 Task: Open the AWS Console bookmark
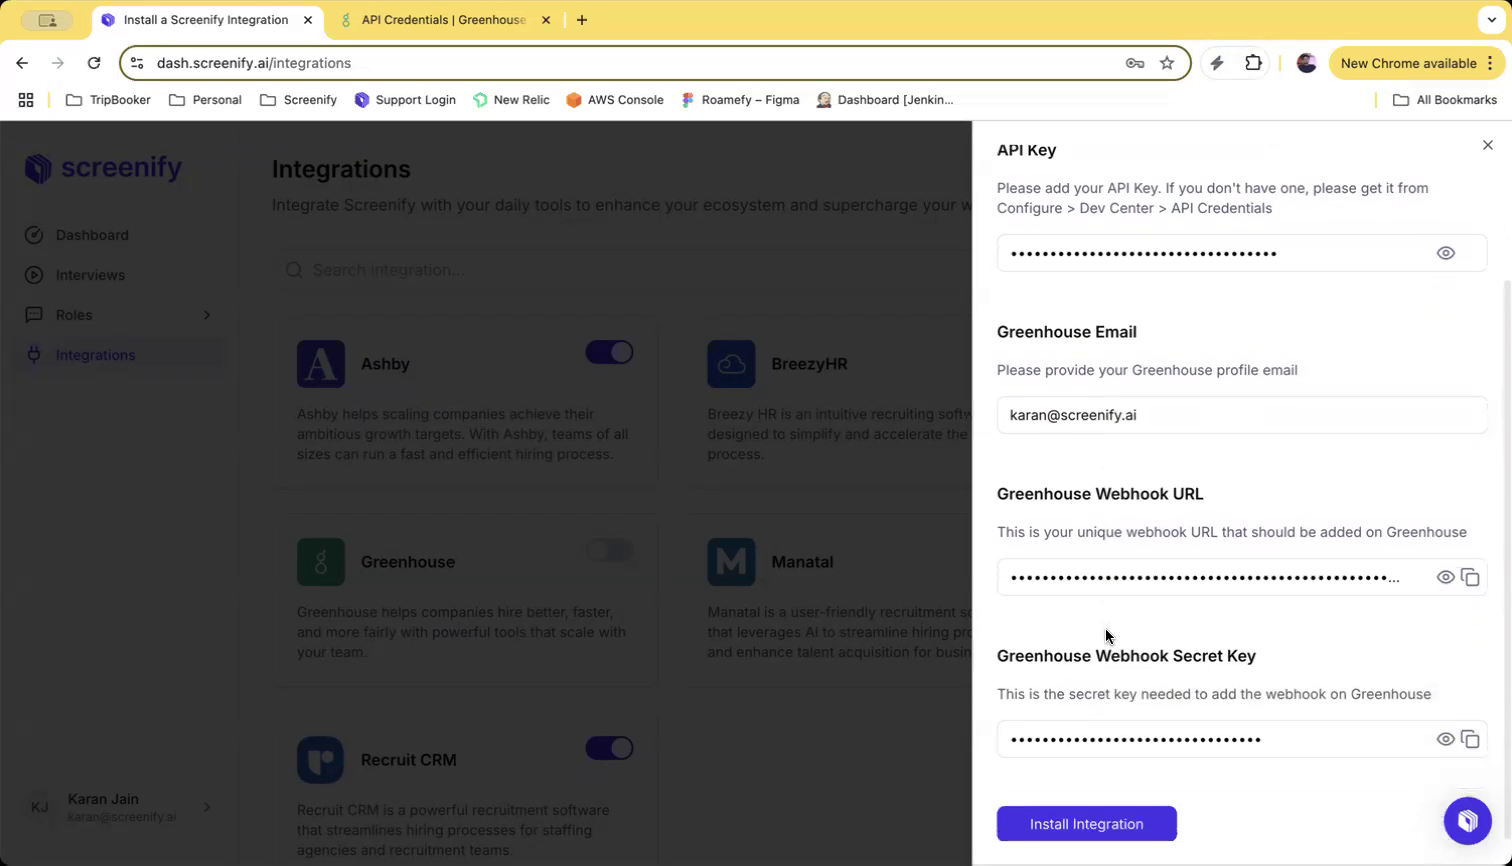coord(615,100)
